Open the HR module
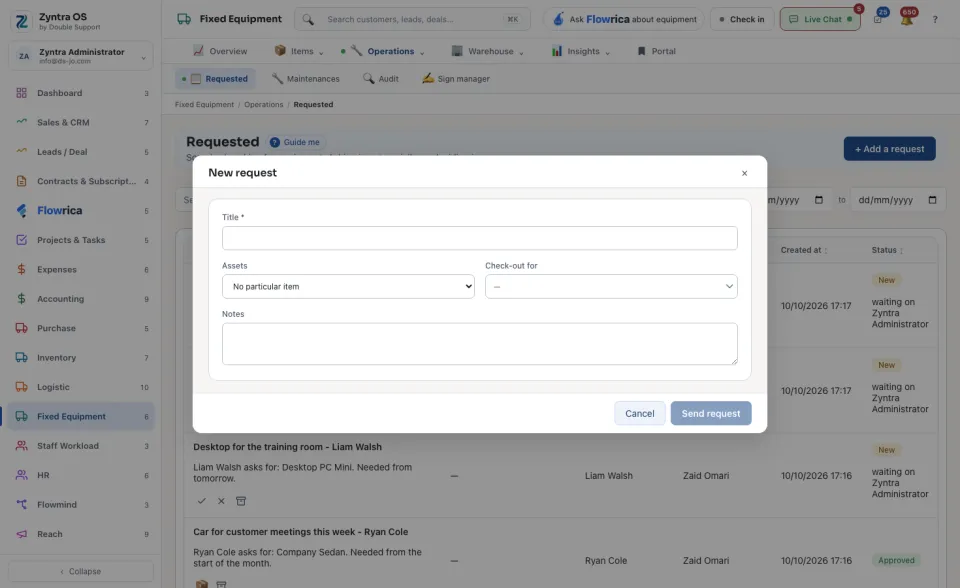The image size is (960, 588). [81, 475]
